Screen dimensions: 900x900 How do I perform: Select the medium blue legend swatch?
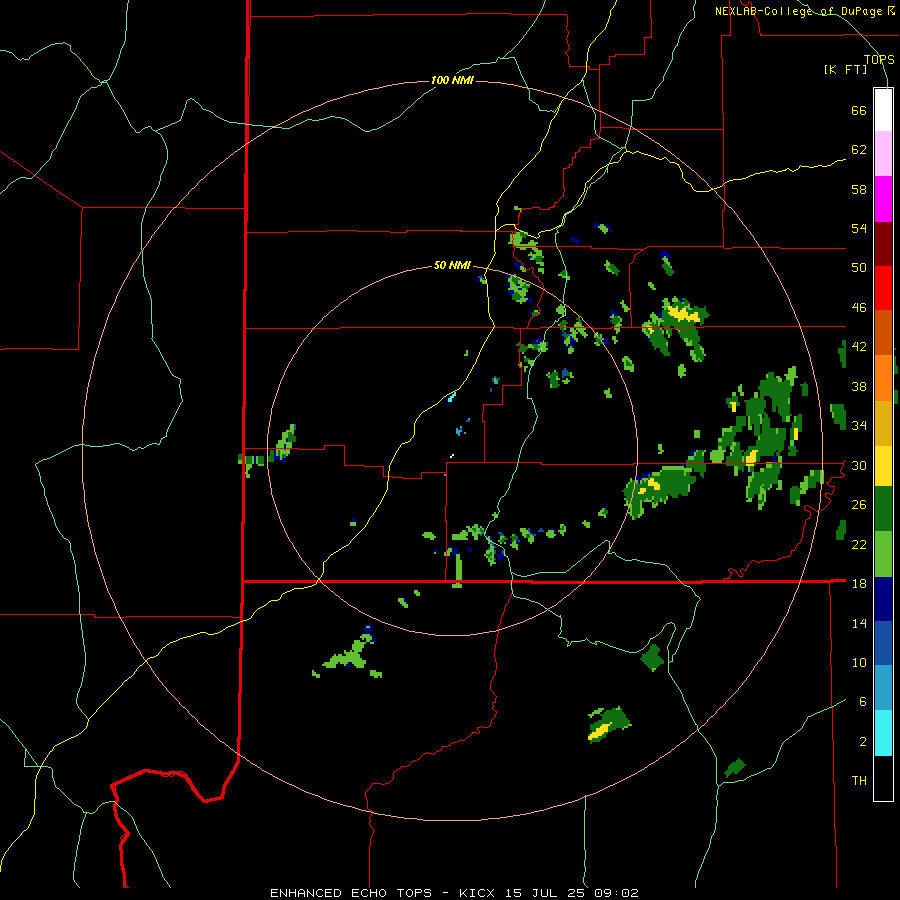(883, 643)
